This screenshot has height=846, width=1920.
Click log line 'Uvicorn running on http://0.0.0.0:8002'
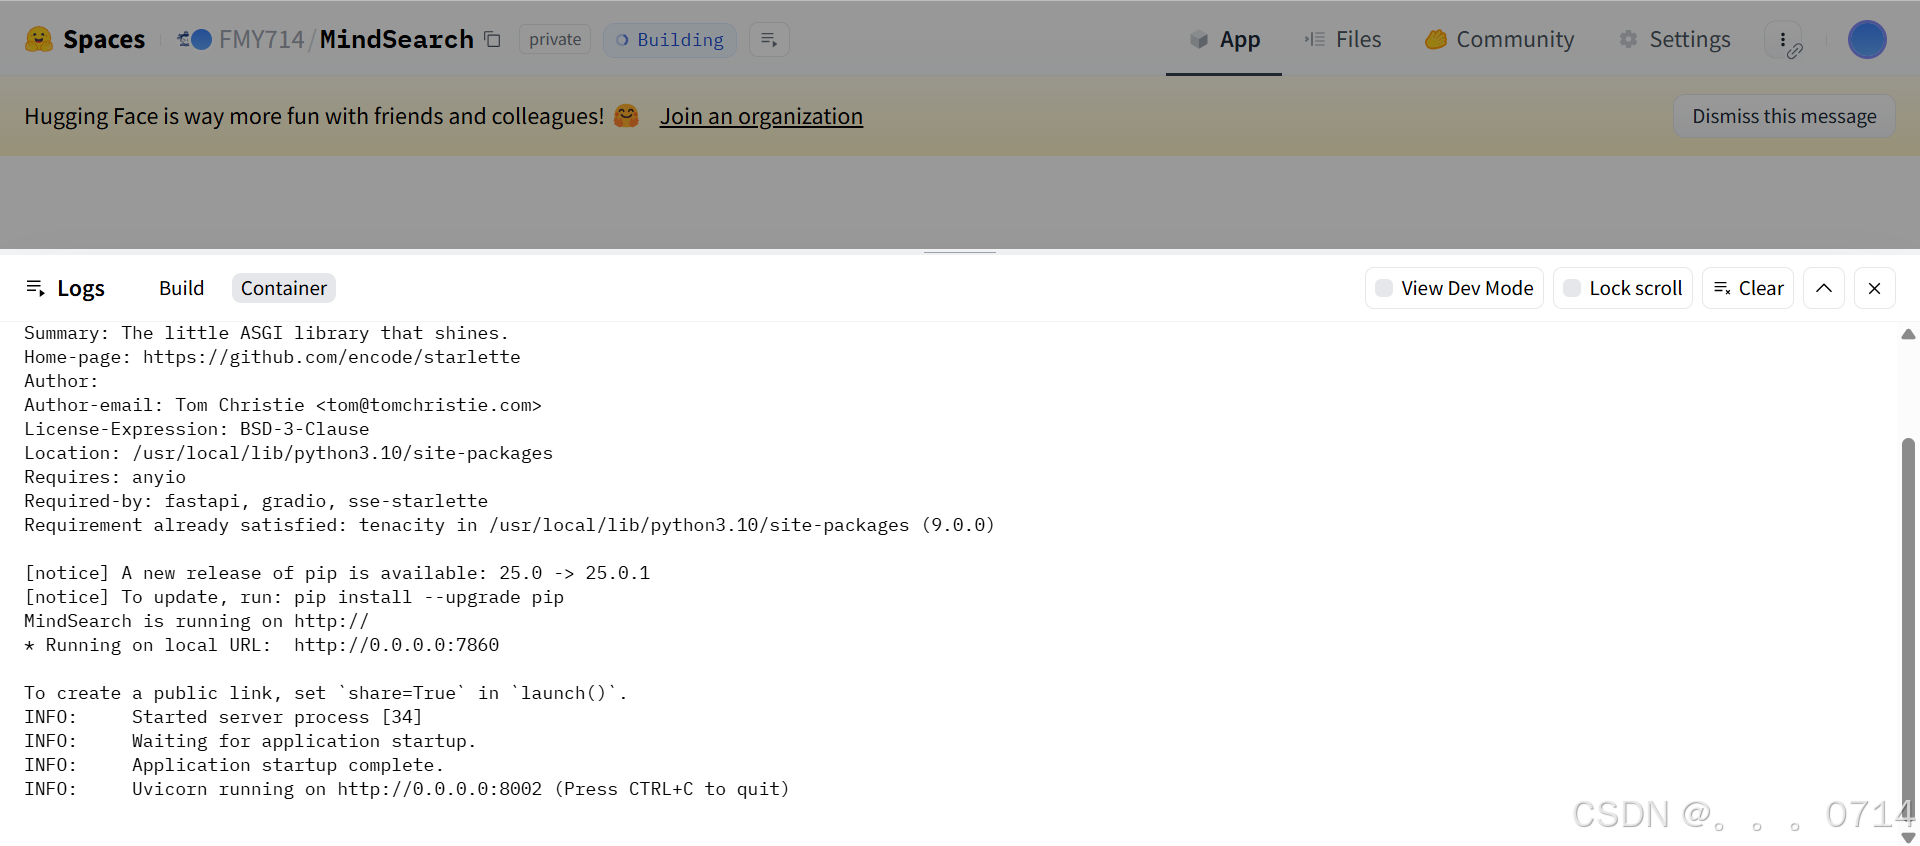click(x=407, y=789)
